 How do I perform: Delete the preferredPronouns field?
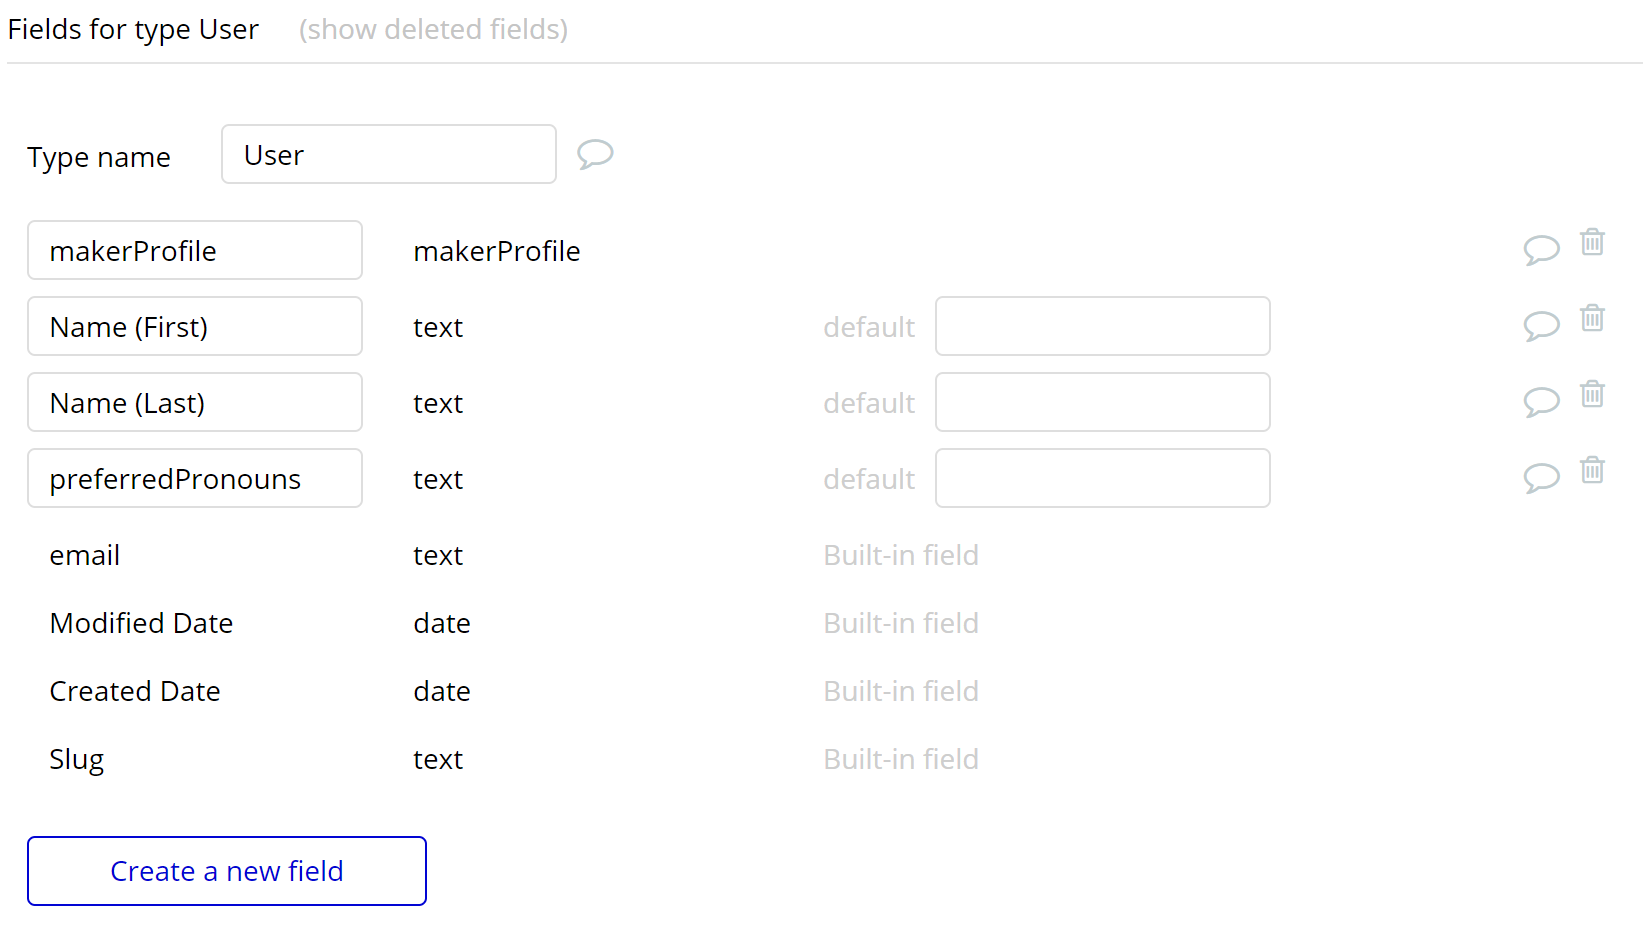click(x=1592, y=470)
